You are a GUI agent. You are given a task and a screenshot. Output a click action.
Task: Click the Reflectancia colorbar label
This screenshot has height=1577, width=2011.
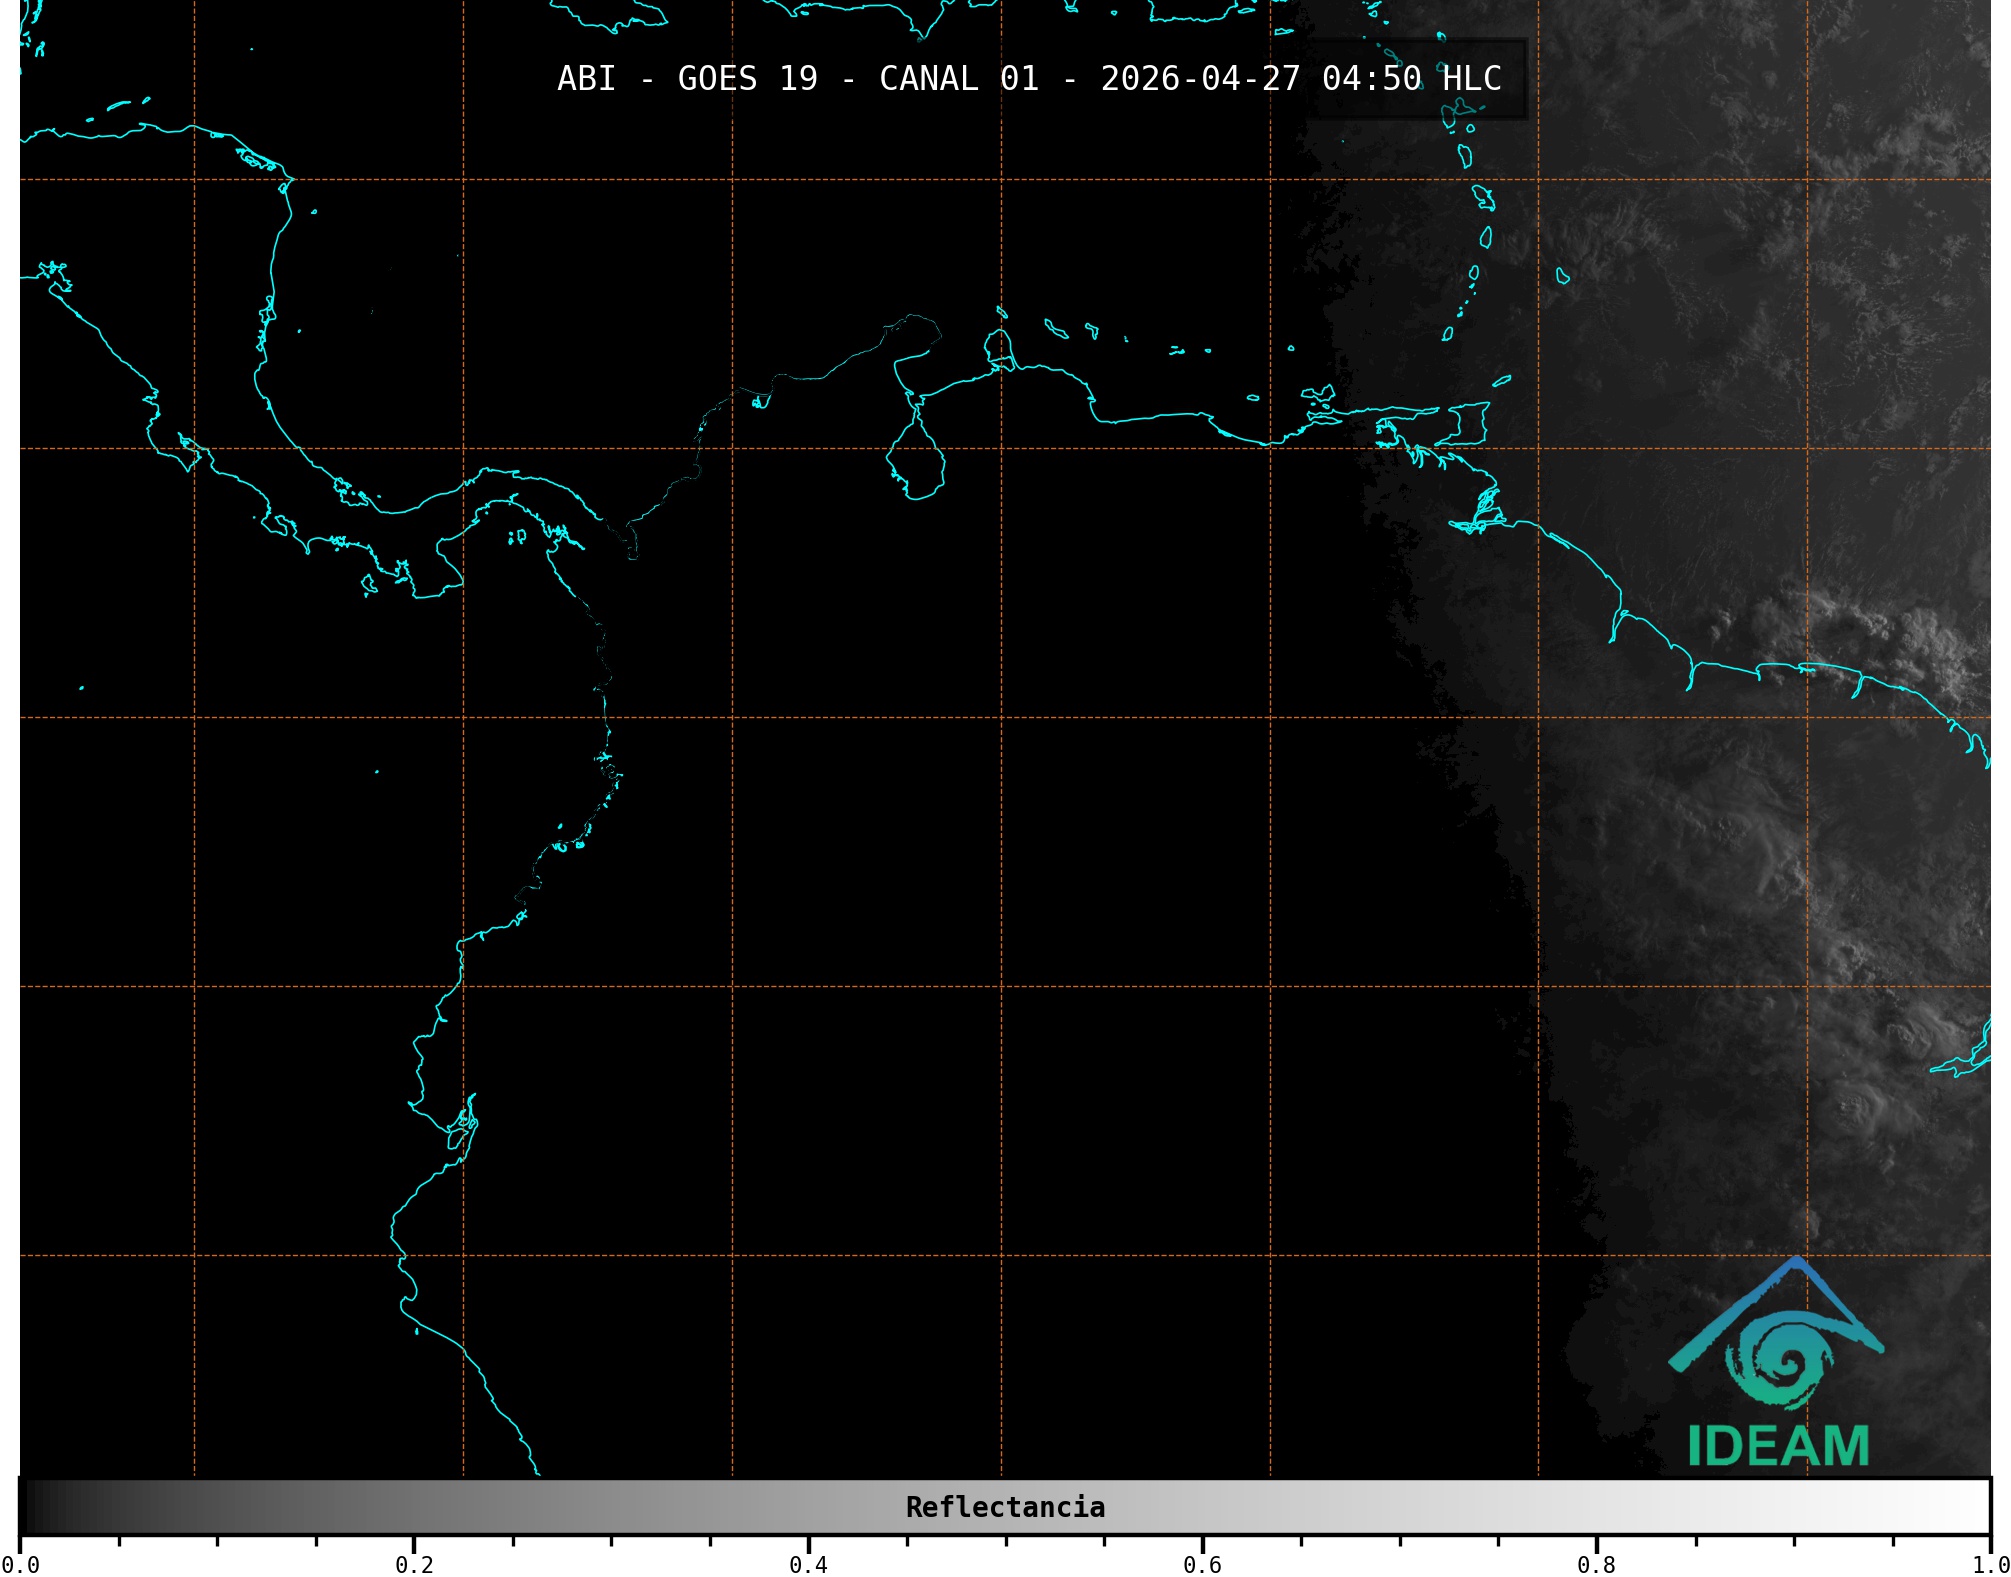(x=1005, y=1507)
